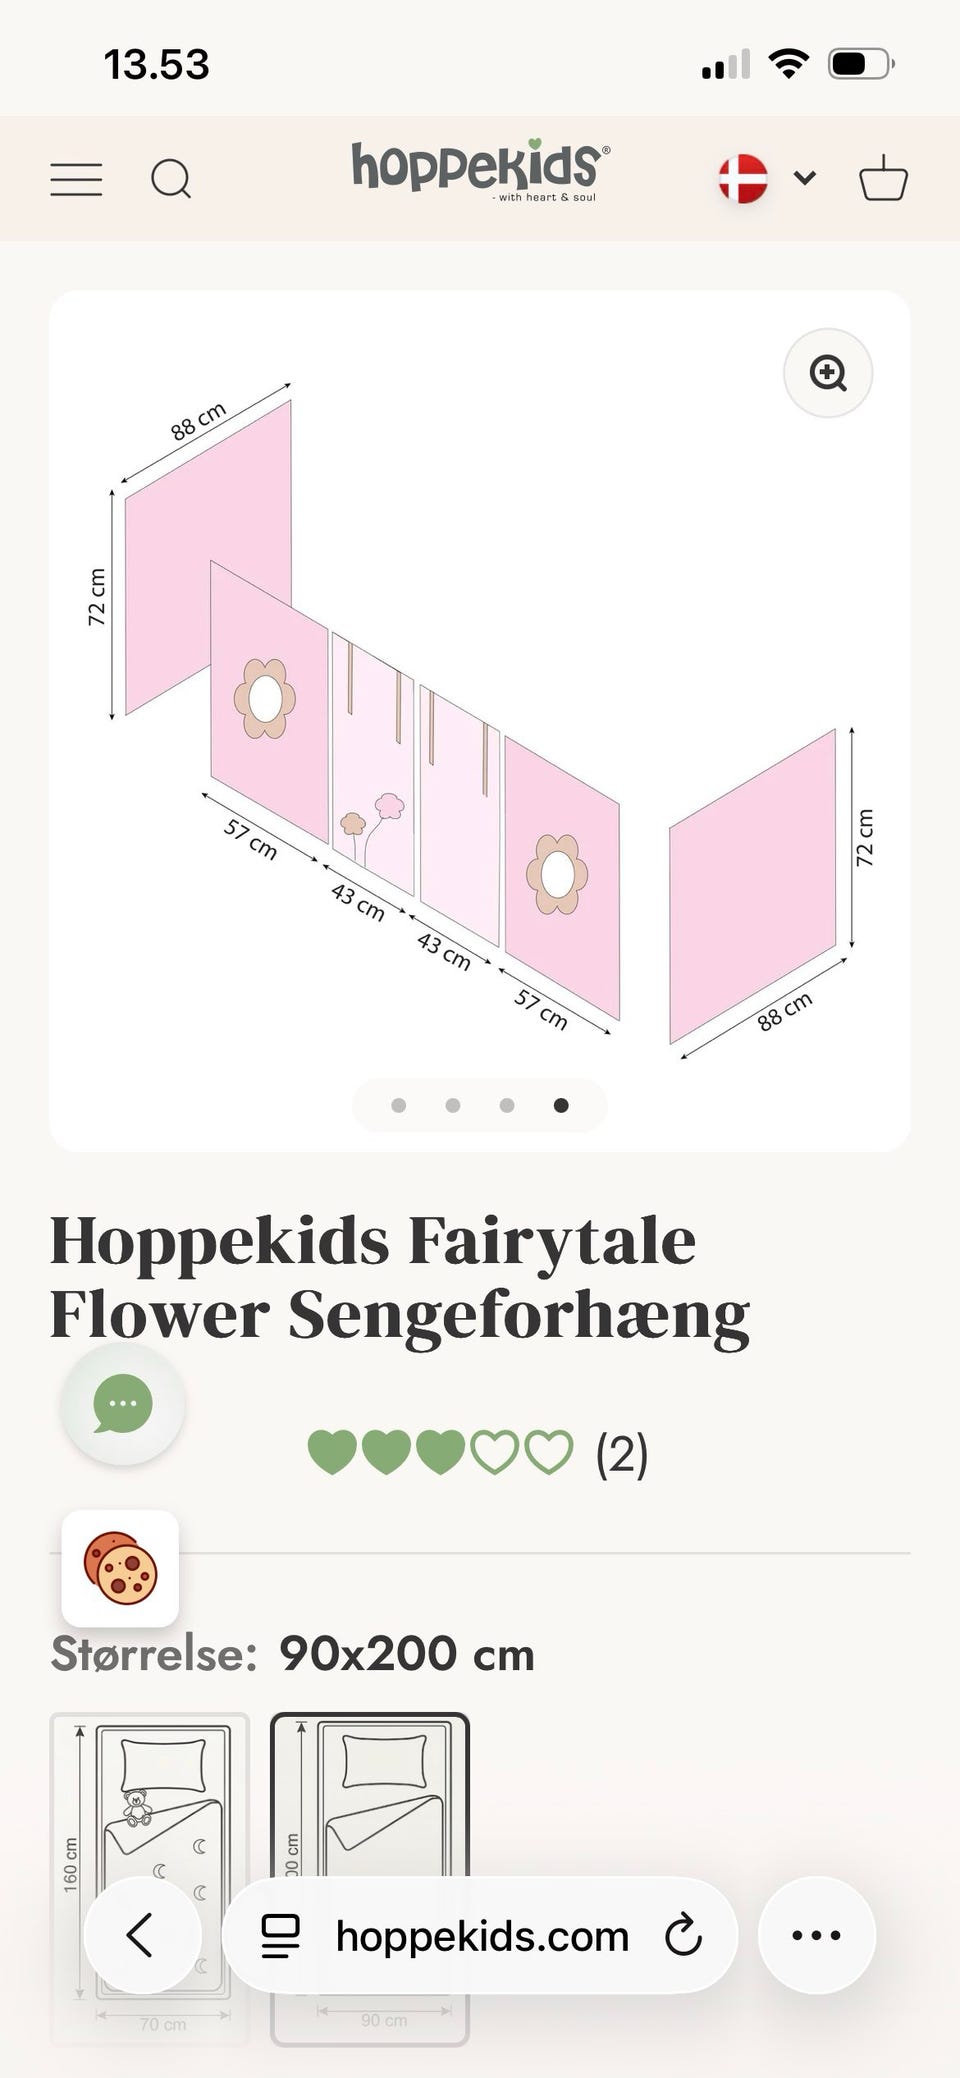
Task: Open the hamburger navigation menu
Action: (77, 180)
